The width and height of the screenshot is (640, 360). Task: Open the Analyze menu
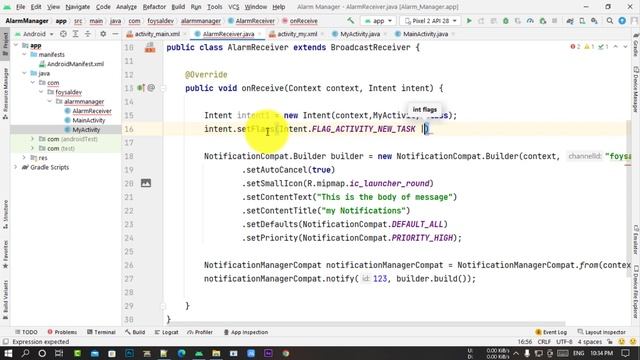(126, 7)
